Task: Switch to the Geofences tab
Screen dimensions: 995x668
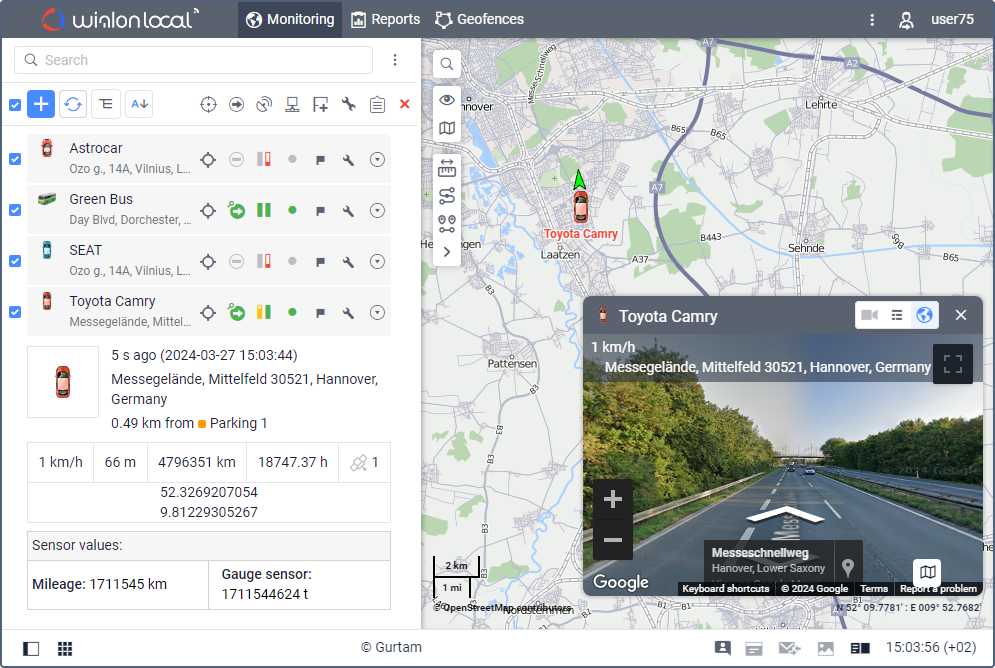Action: point(479,19)
